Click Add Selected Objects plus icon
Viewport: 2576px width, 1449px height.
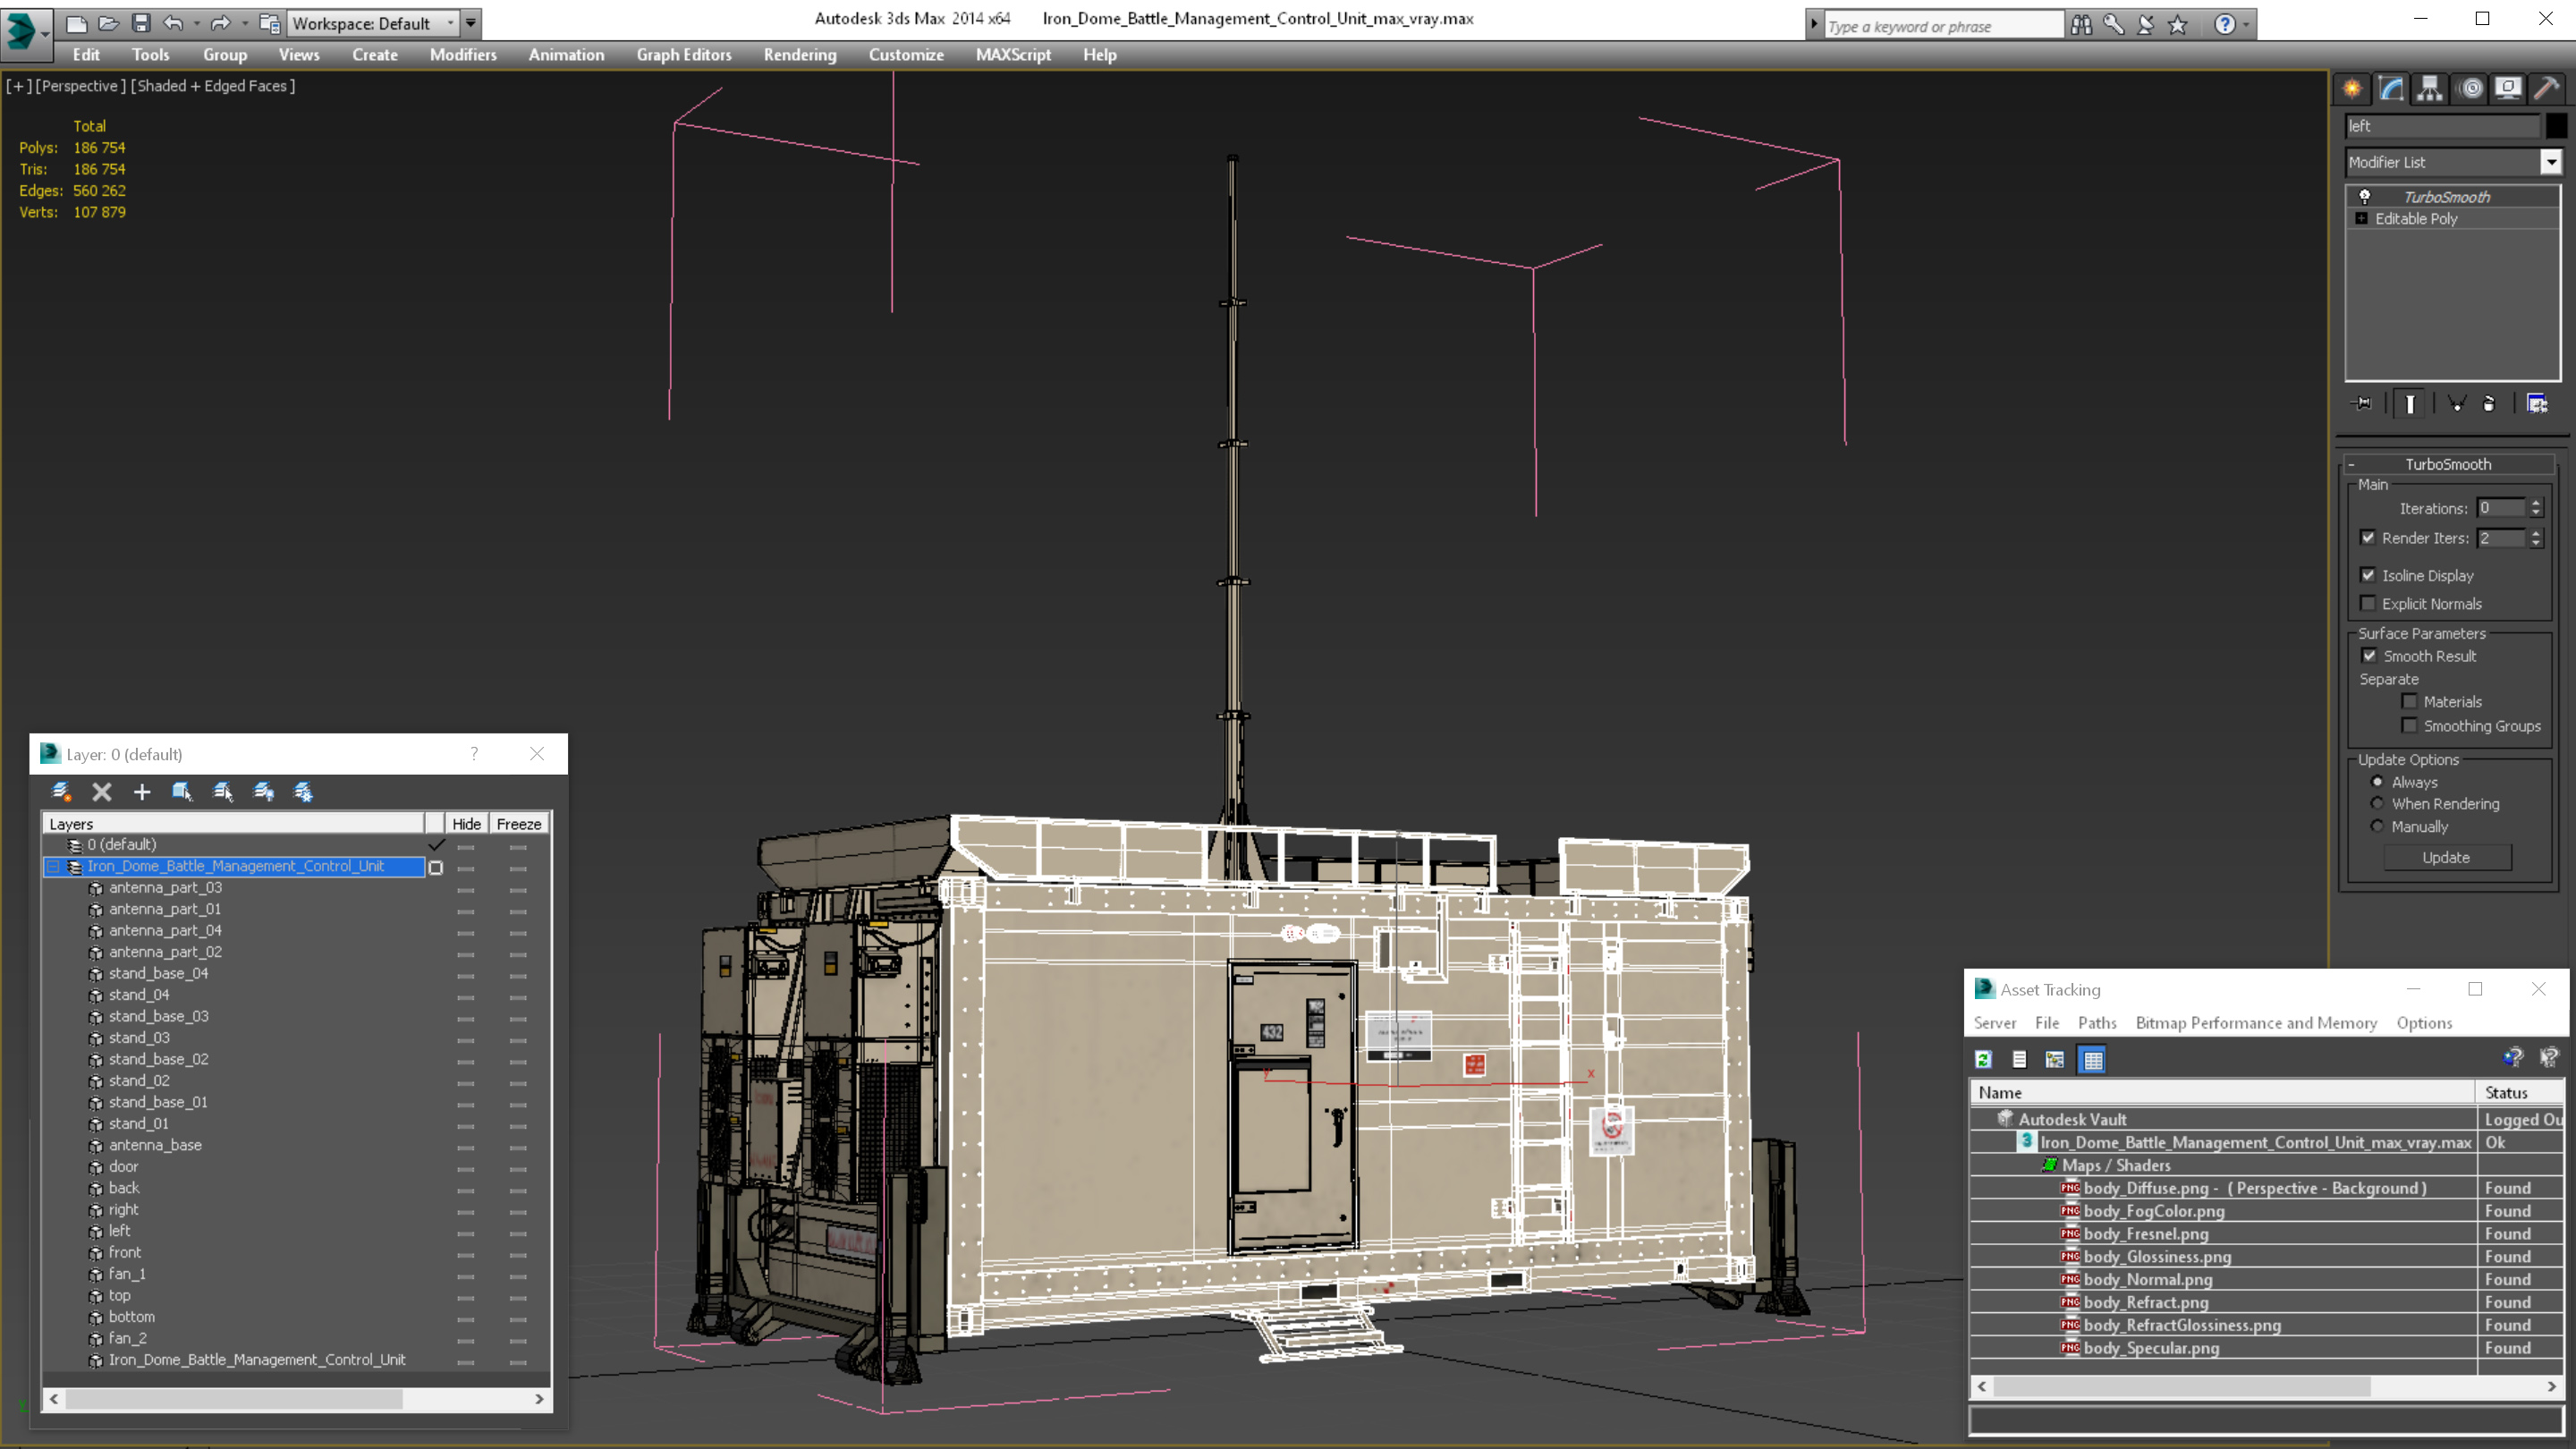[x=142, y=792]
